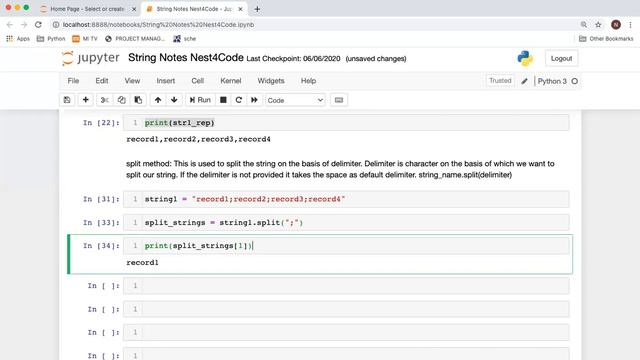Save the notebook with the floppy icon

tap(67, 100)
